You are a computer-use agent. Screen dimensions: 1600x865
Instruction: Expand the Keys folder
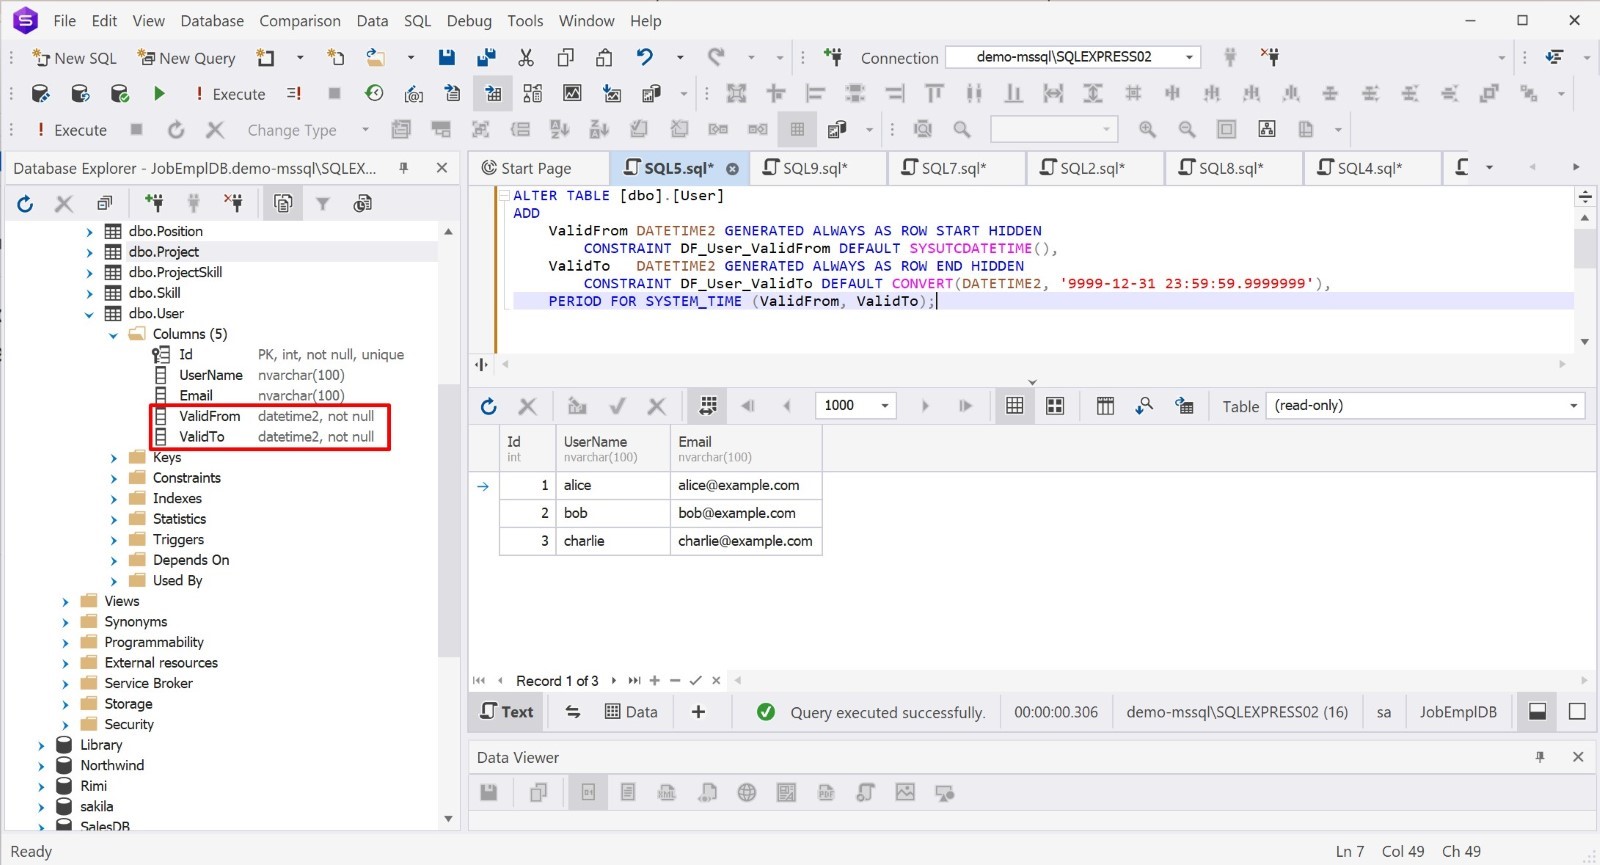point(113,458)
